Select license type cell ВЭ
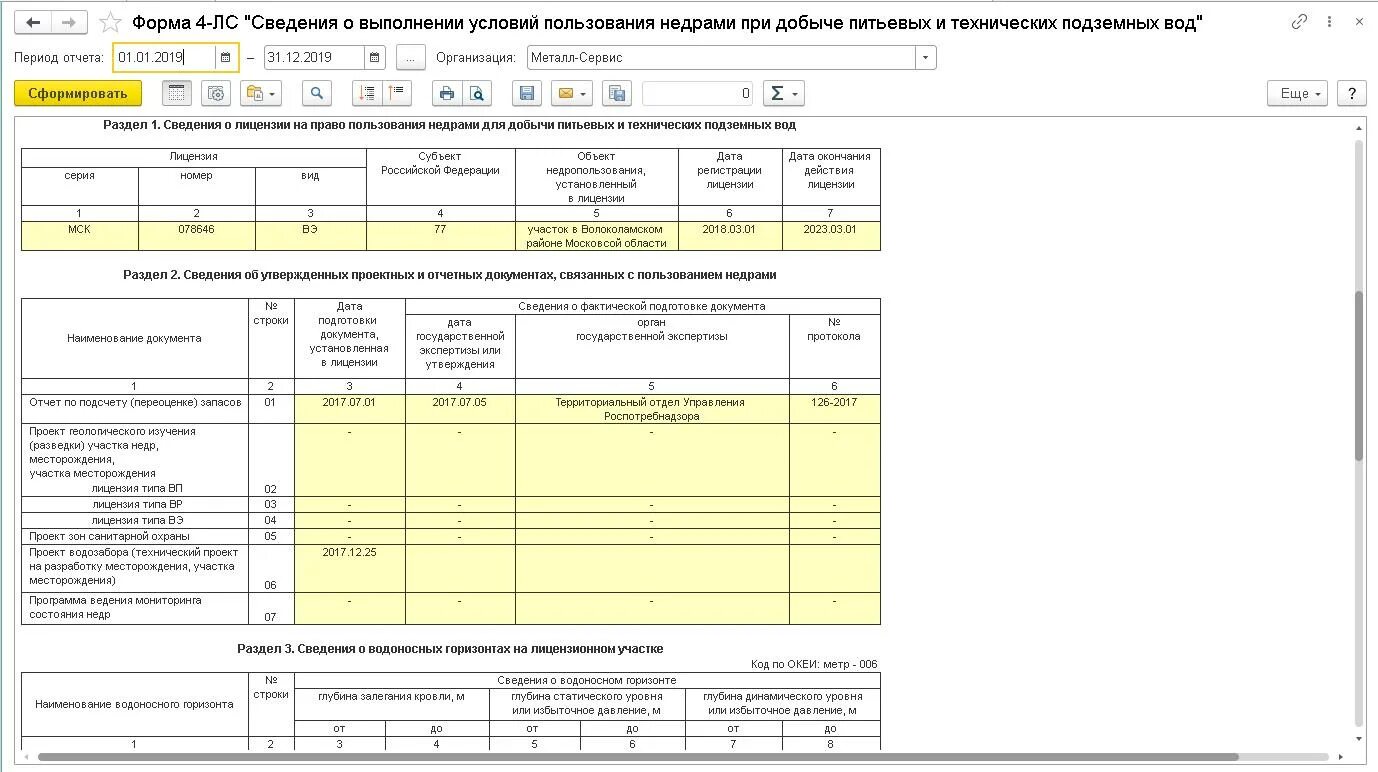1378x772 pixels. [x=311, y=236]
